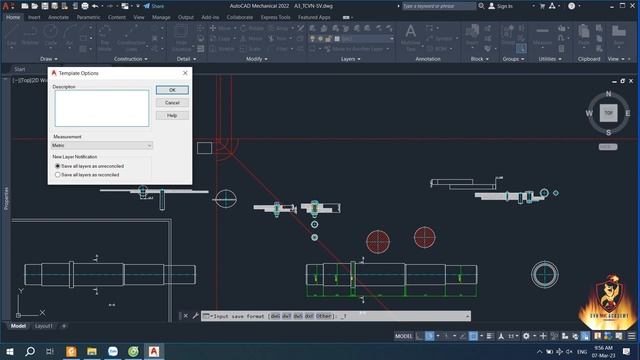Open File Explorer from the Windows taskbar
Viewport: 640px width, 360px height.
(x=92, y=351)
